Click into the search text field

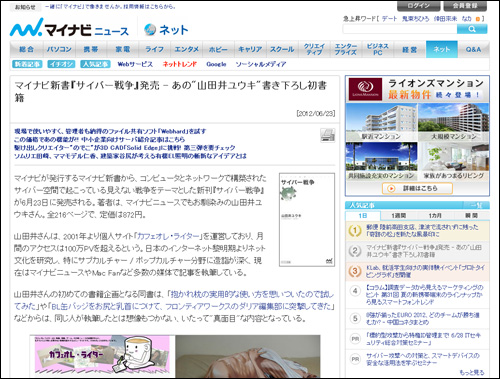click(400, 29)
